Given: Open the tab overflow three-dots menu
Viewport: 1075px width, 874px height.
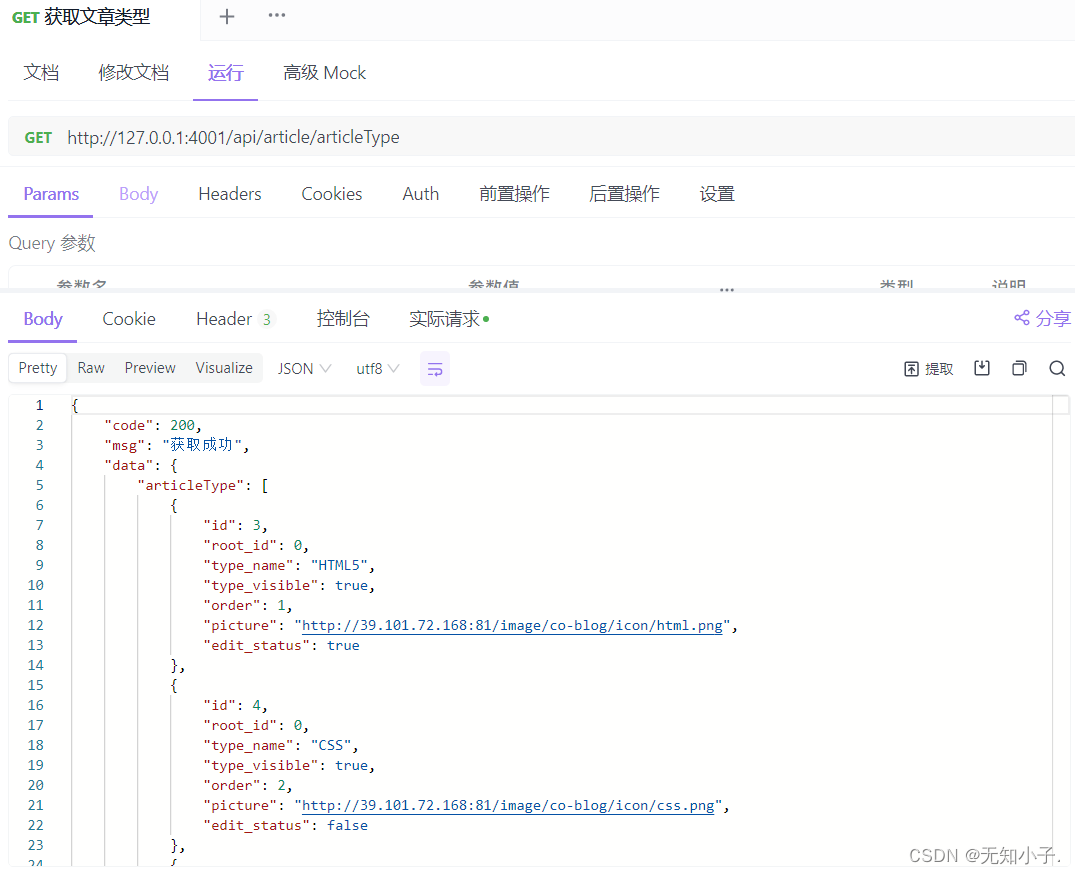Looking at the screenshot, I should 277,15.
